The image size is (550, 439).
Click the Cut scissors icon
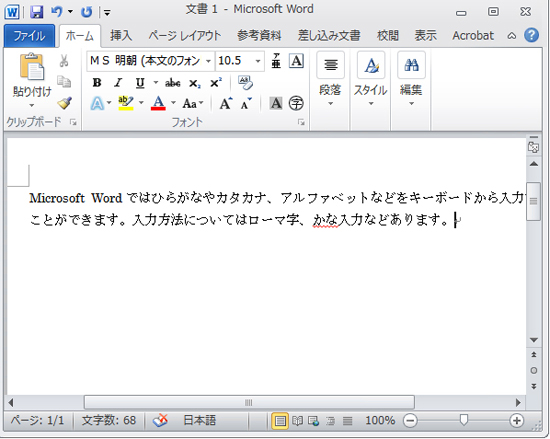[63, 60]
